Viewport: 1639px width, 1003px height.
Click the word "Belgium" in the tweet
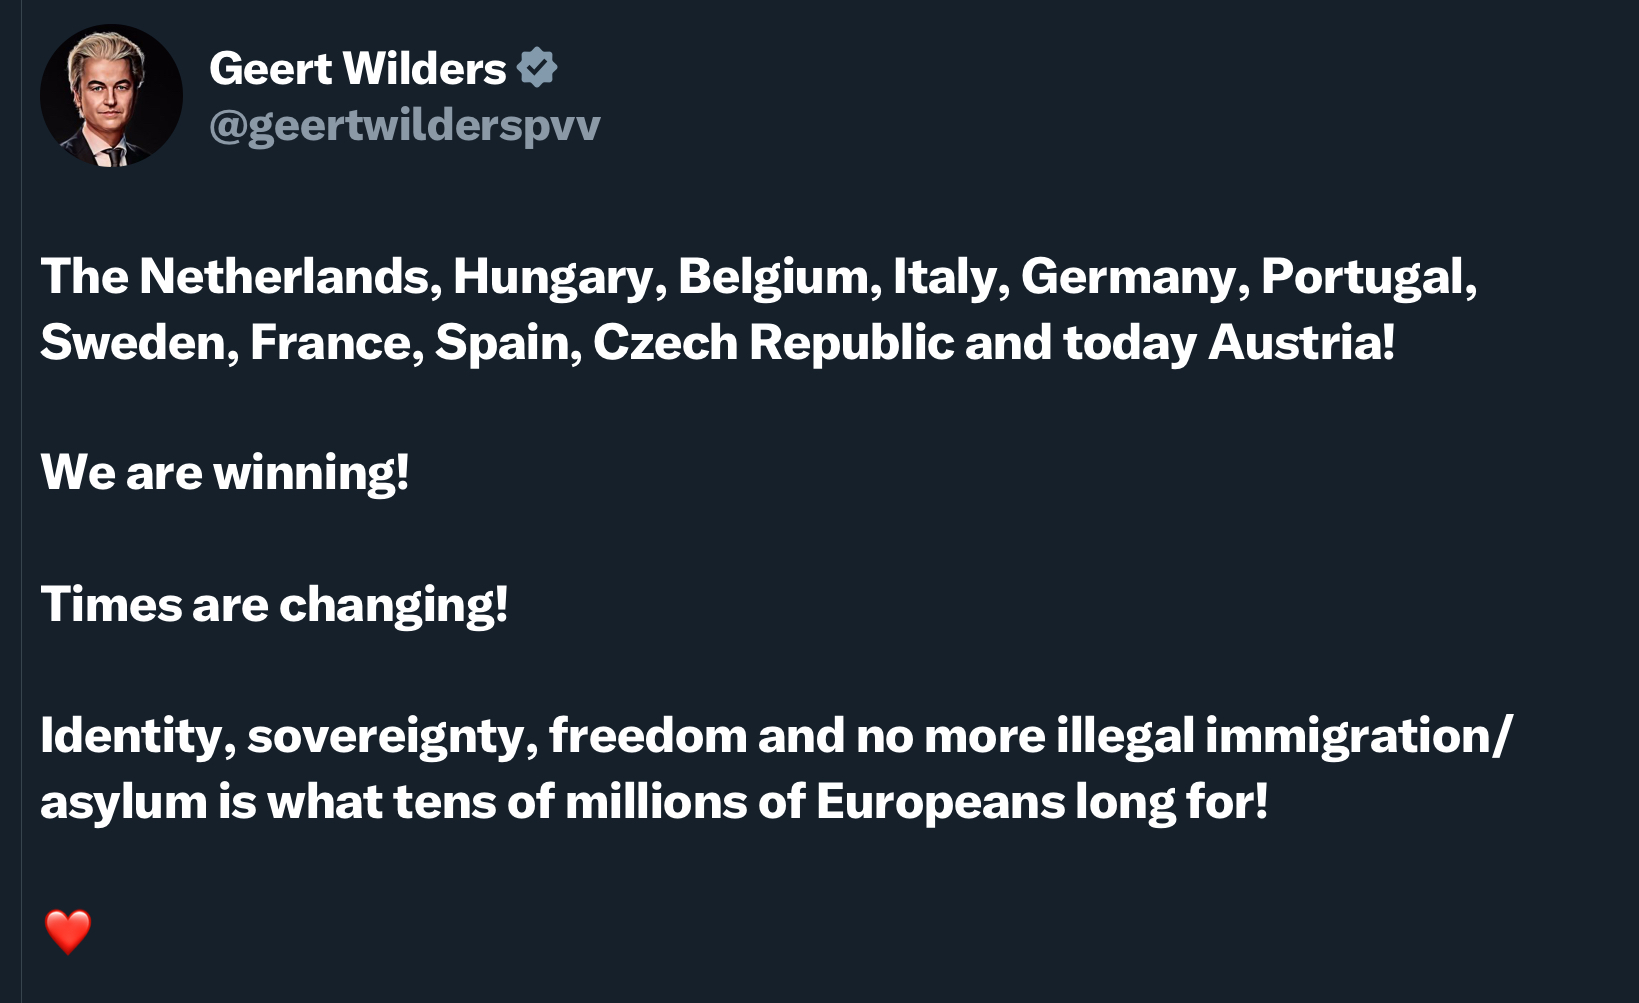coord(774,279)
